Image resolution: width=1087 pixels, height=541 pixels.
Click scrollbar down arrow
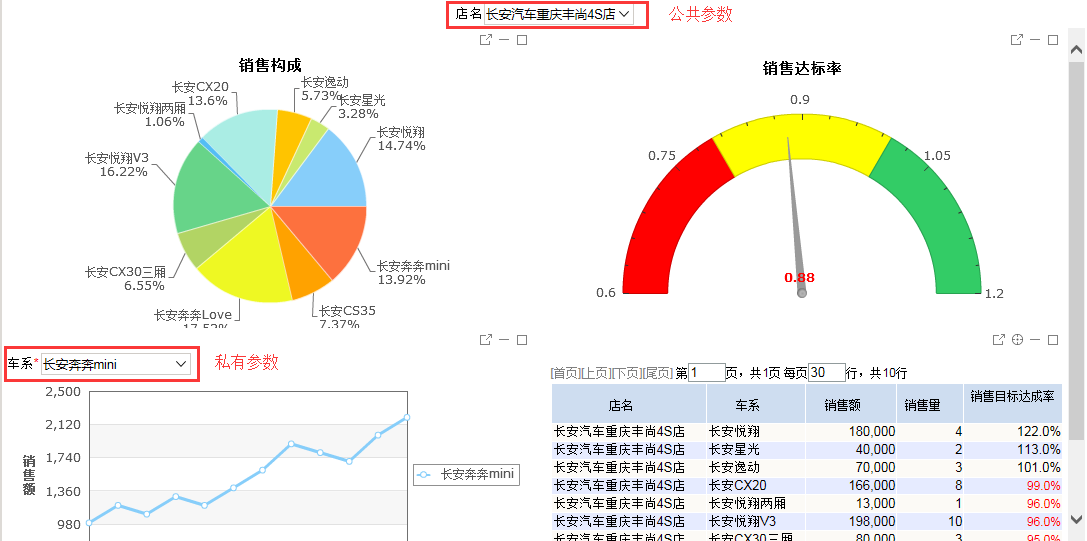click(1076, 518)
